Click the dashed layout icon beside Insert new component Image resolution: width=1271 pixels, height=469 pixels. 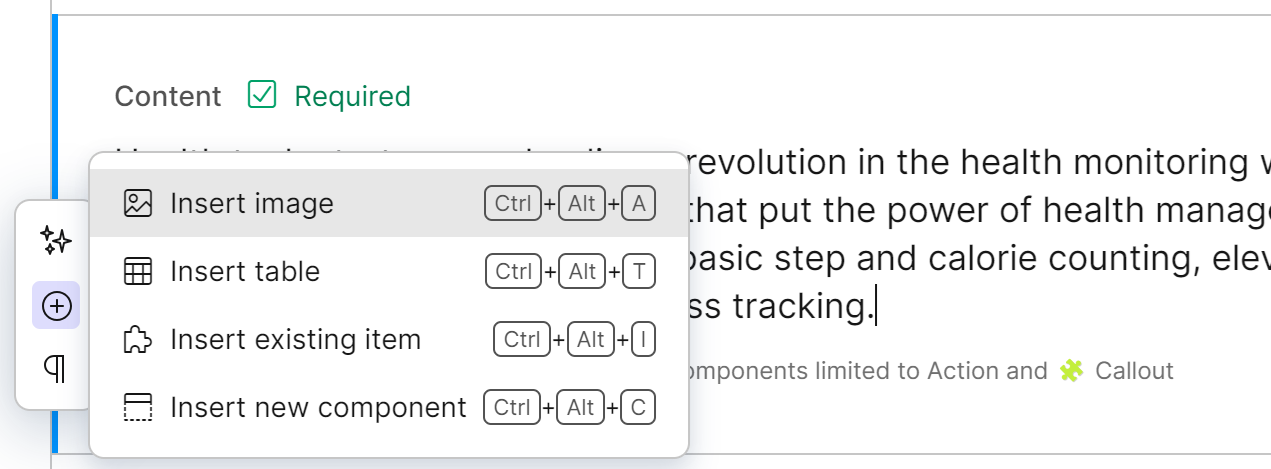click(137, 408)
